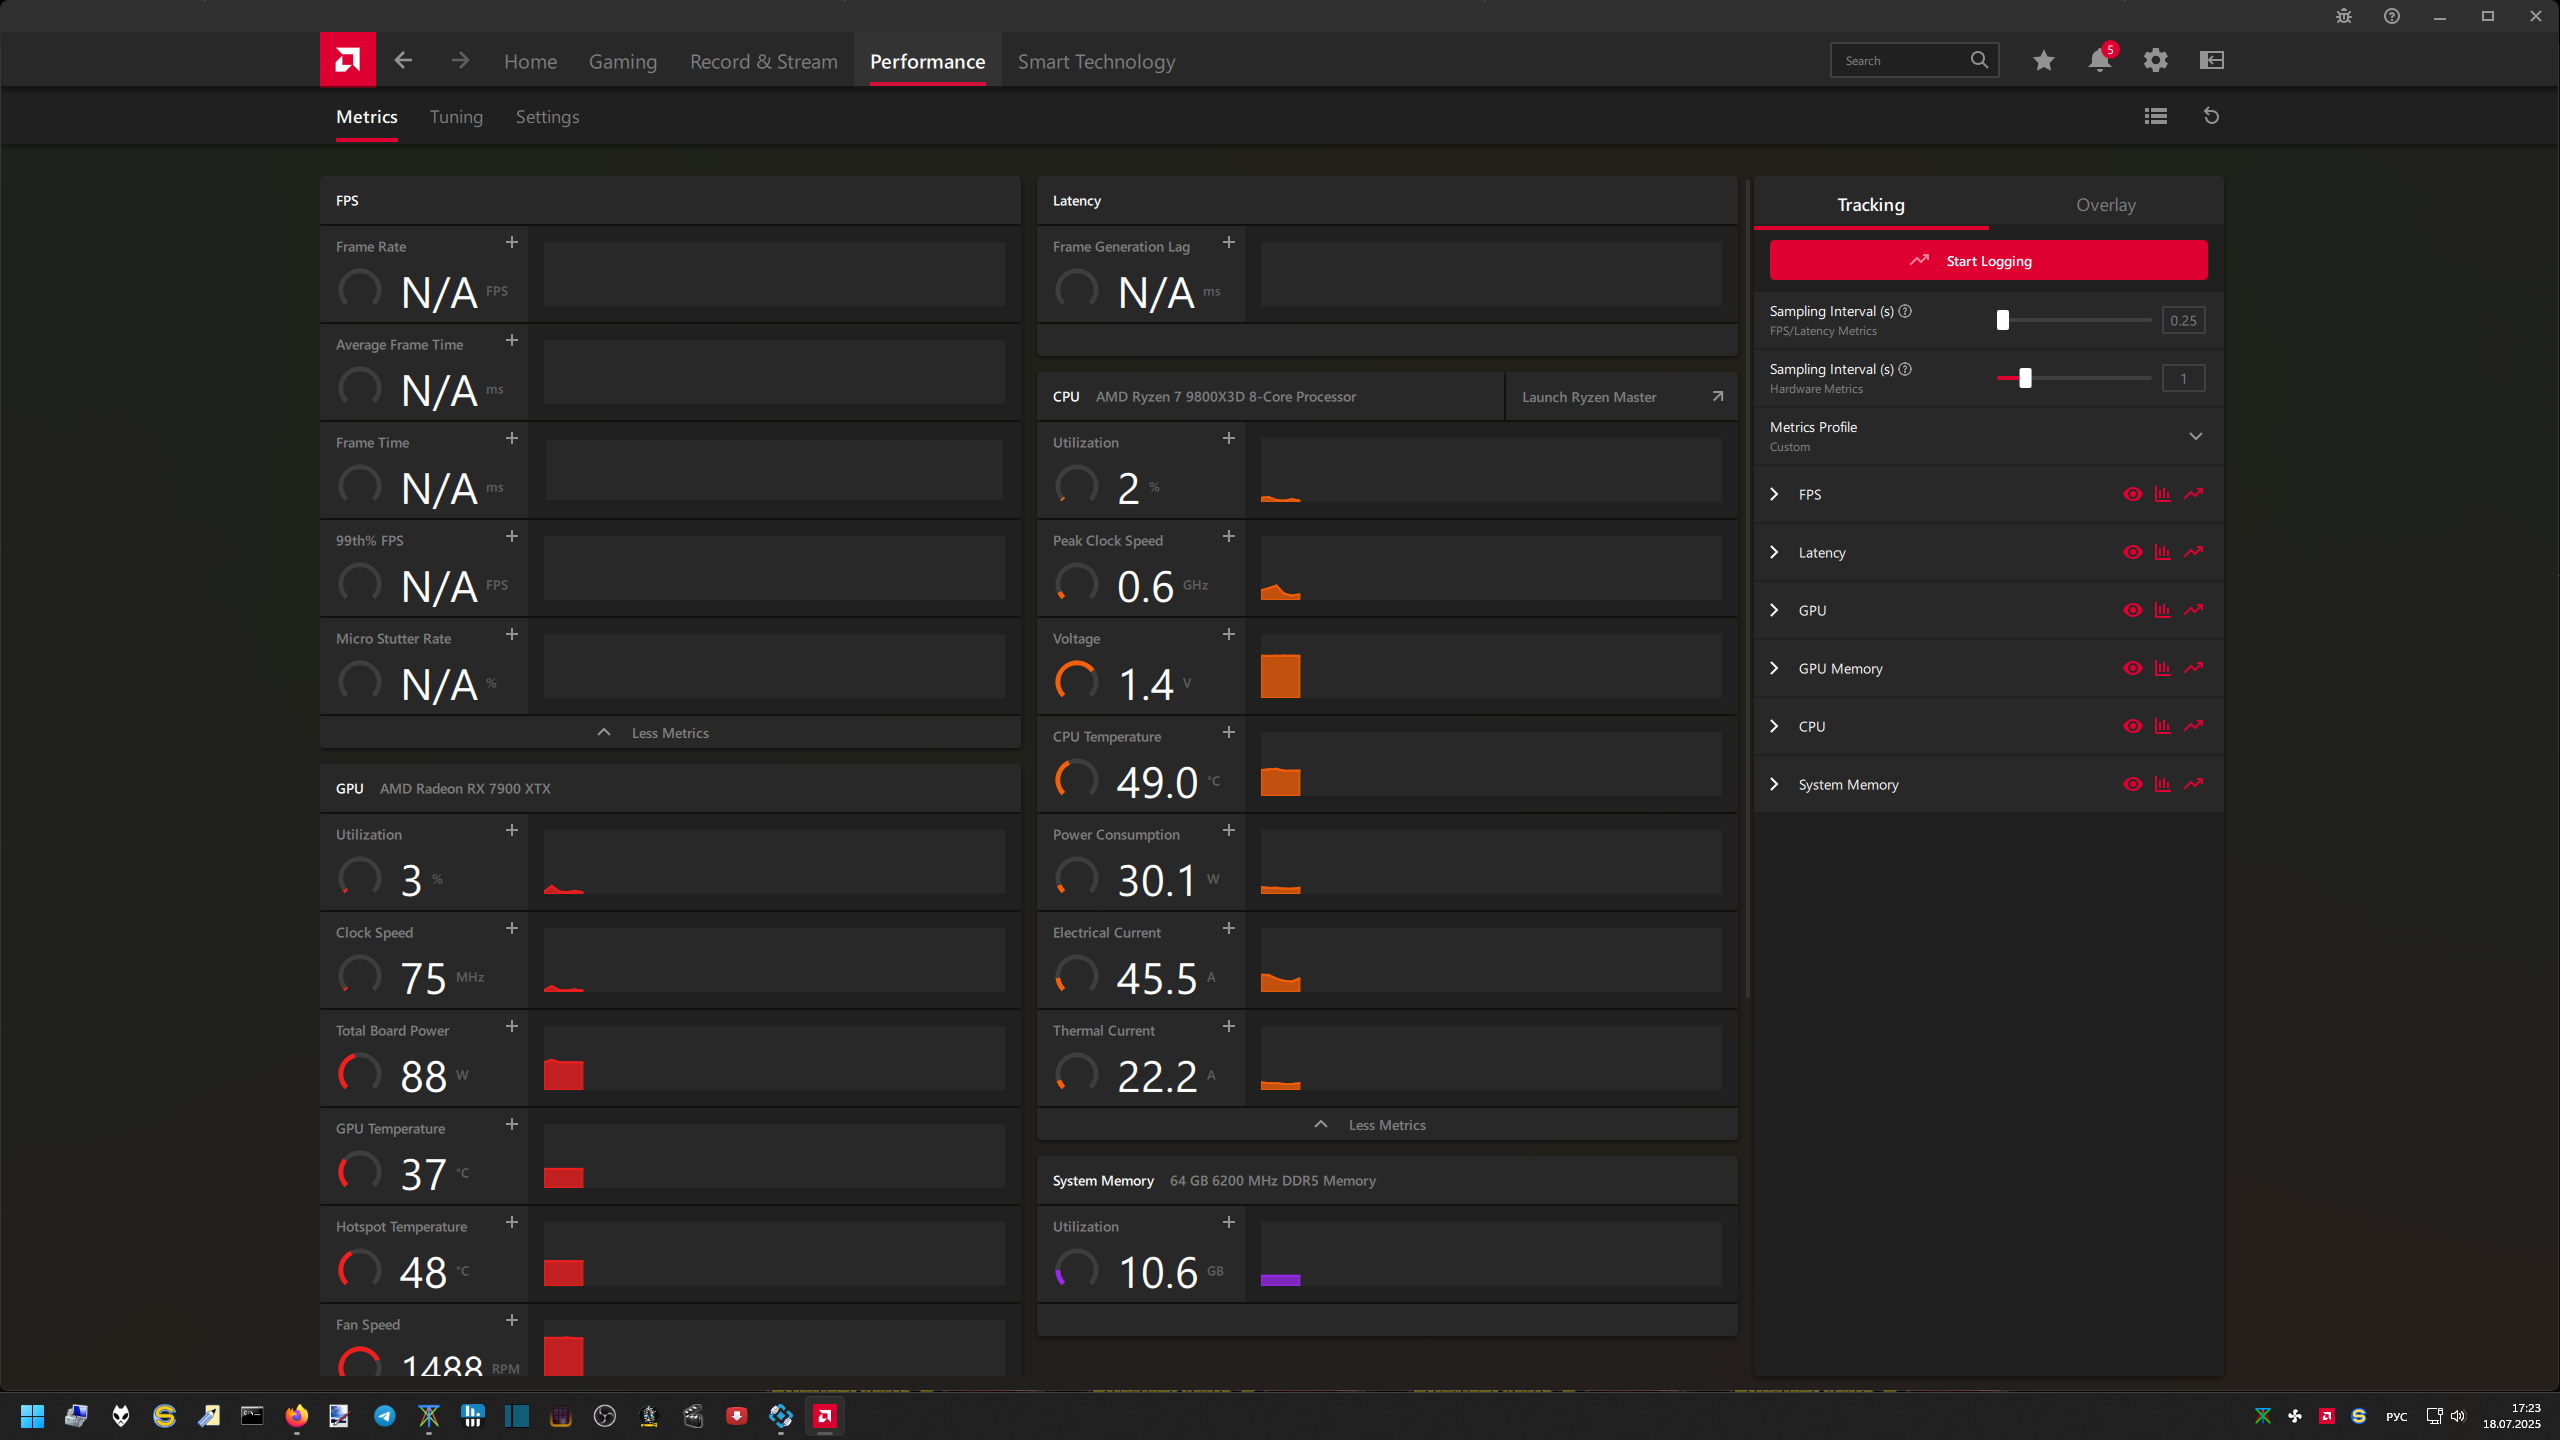The image size is (2560, 1440).
Task: Toggle the eye icon for System Memory
Action: click(2132, 784)
